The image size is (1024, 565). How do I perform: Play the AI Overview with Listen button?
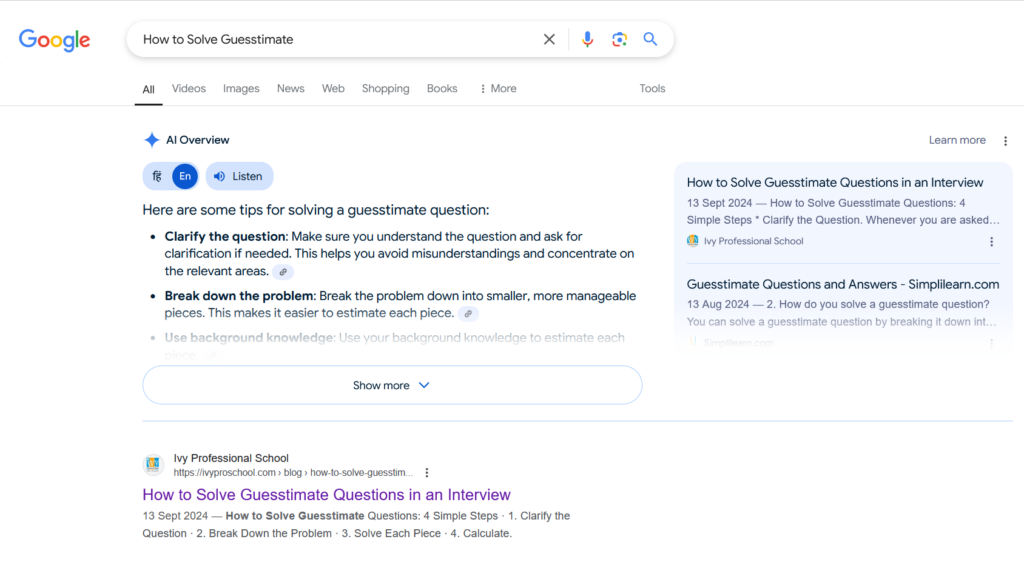pos(239,176)
